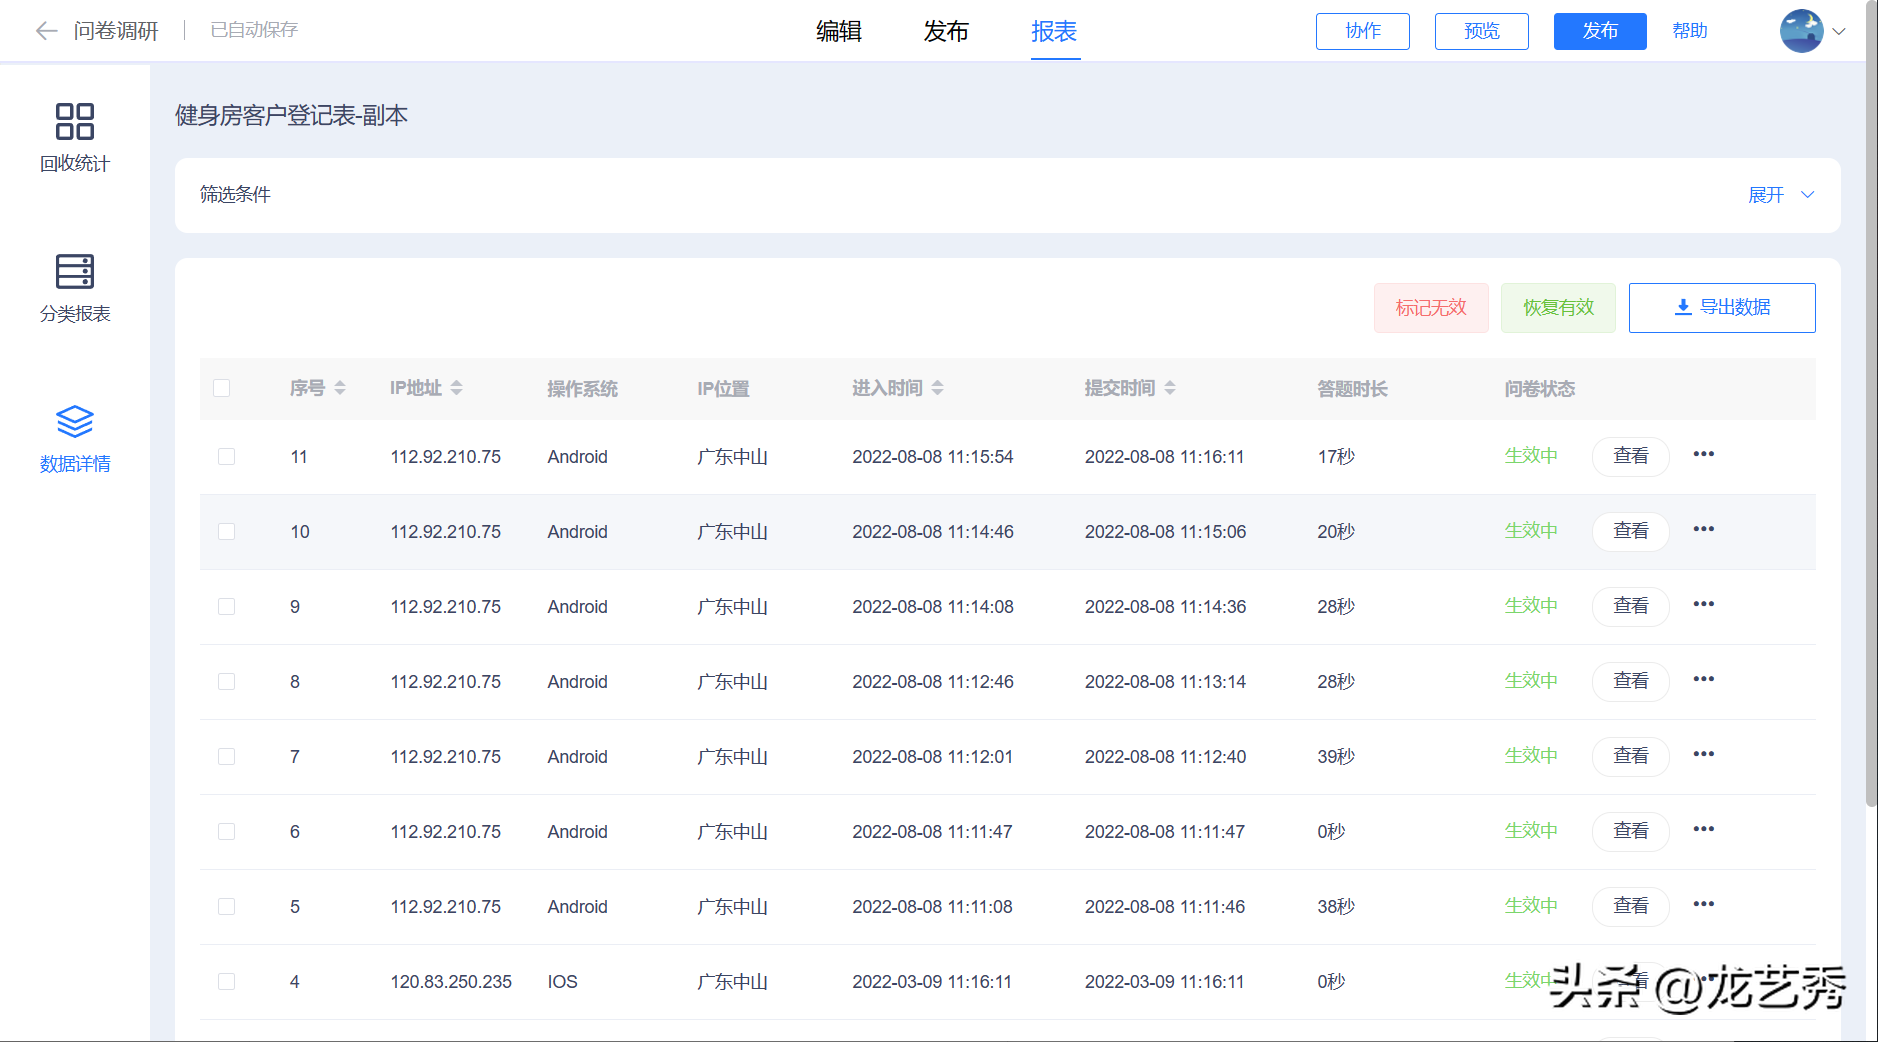The image size is (1878, 1042).
Task: Sort by 序号 column sort arrows
Action: [x=340, y=388]
